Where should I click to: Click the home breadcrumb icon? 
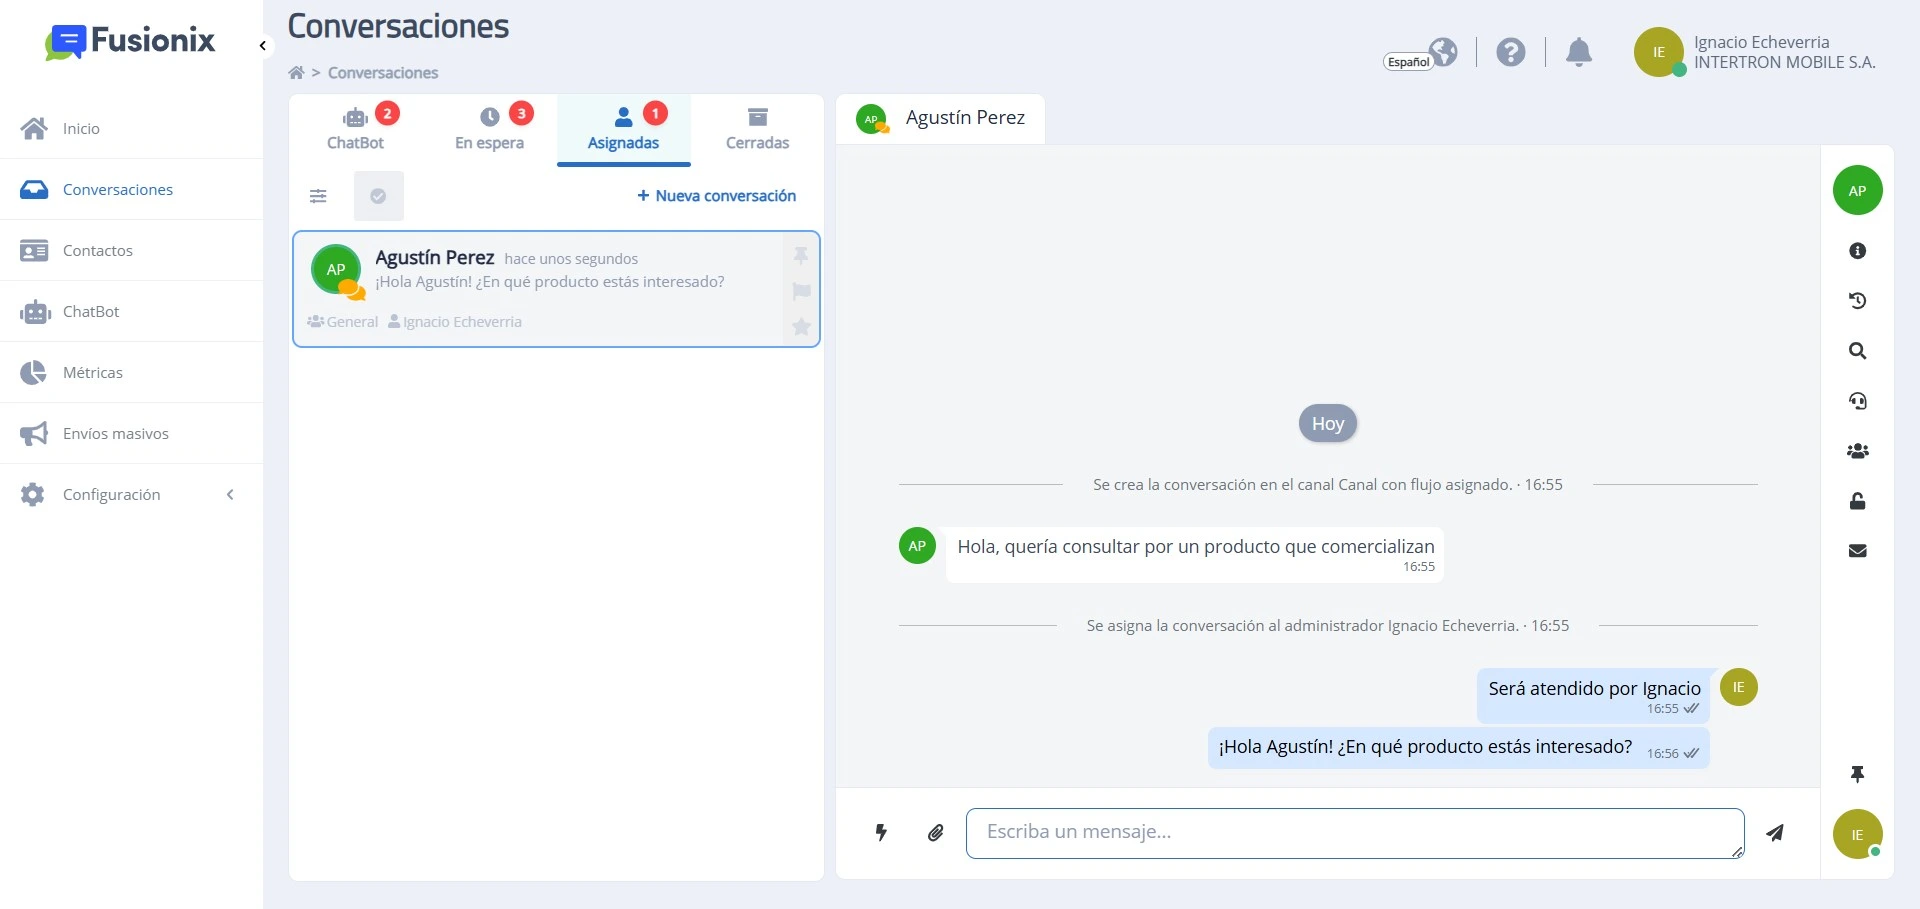pos(296,73)
